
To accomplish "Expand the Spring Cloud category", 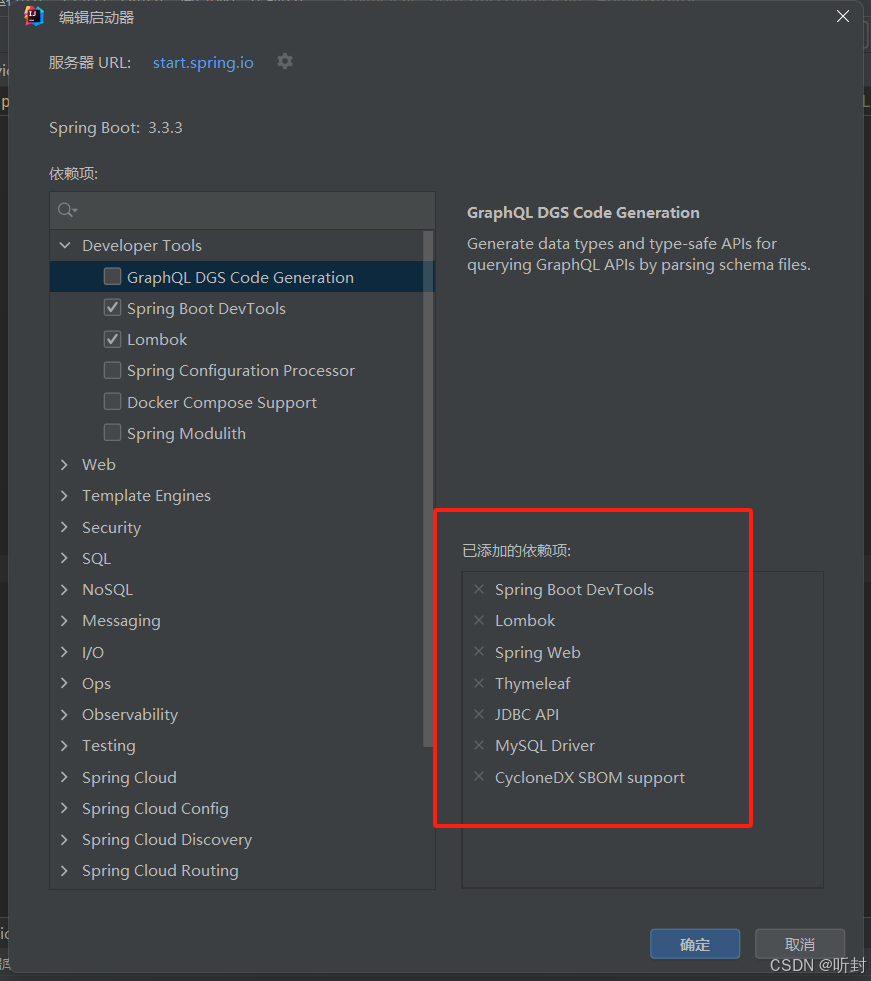I will 64,777.
